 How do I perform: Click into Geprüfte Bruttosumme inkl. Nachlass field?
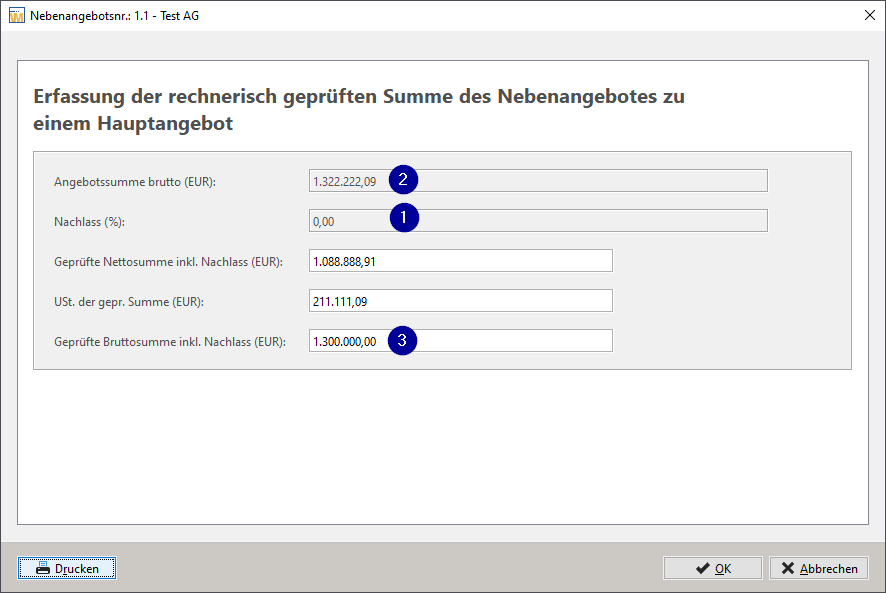[x=461, y=341]
